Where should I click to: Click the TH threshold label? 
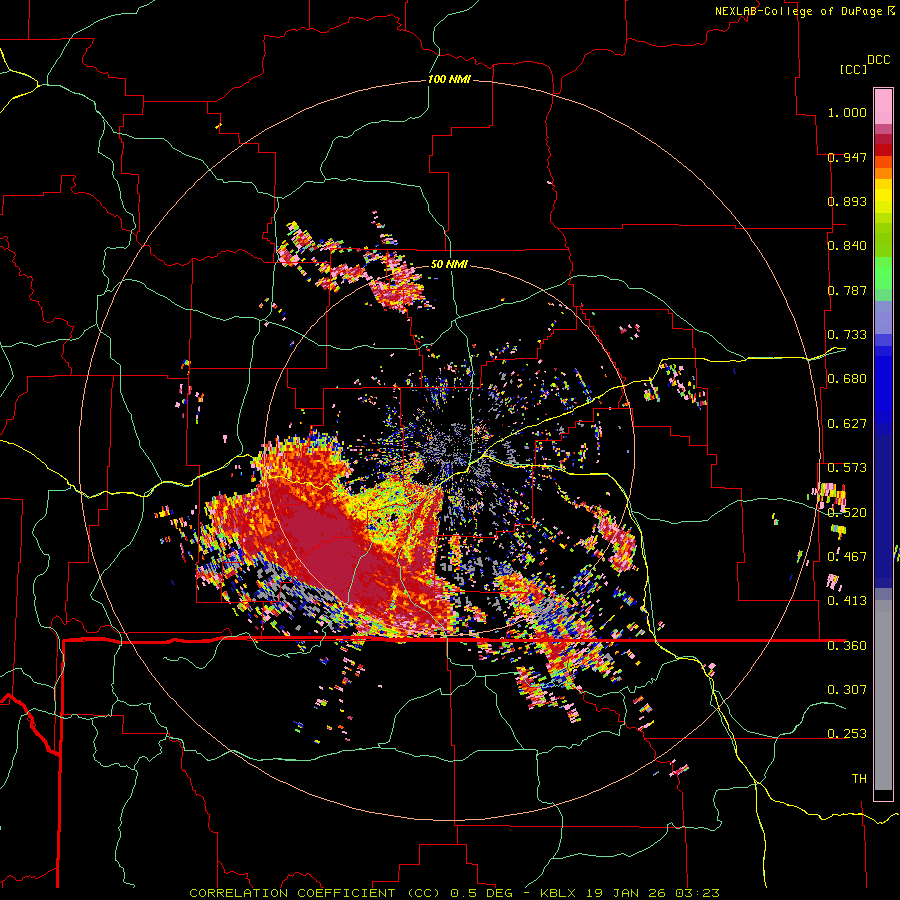pos(859,778)
